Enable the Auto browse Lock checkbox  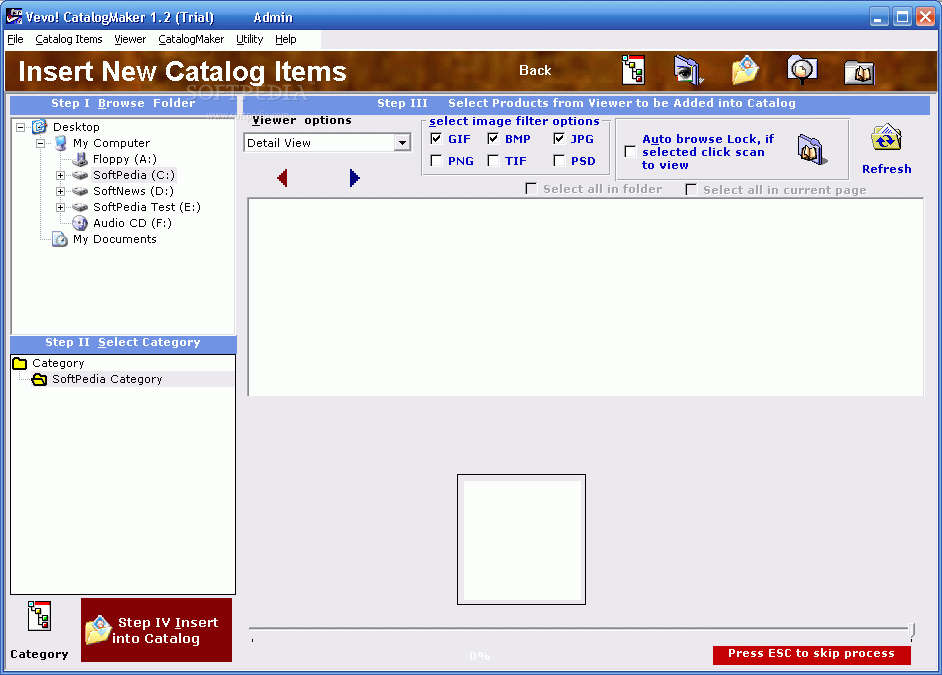pyautogui.click(x=630, y=151)
